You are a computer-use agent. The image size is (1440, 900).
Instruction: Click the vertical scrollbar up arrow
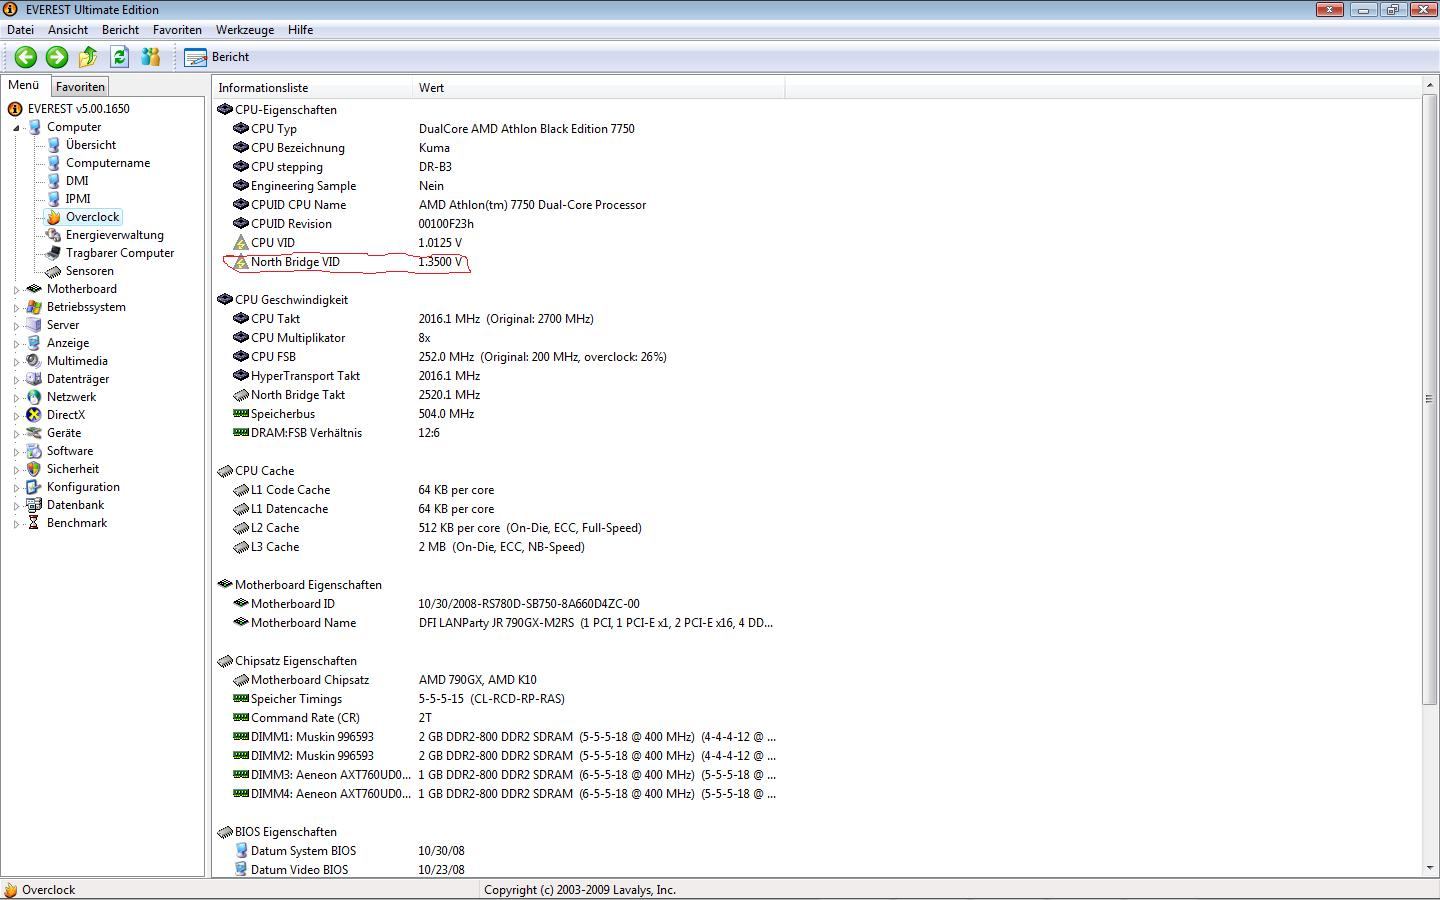point(1429,87)
